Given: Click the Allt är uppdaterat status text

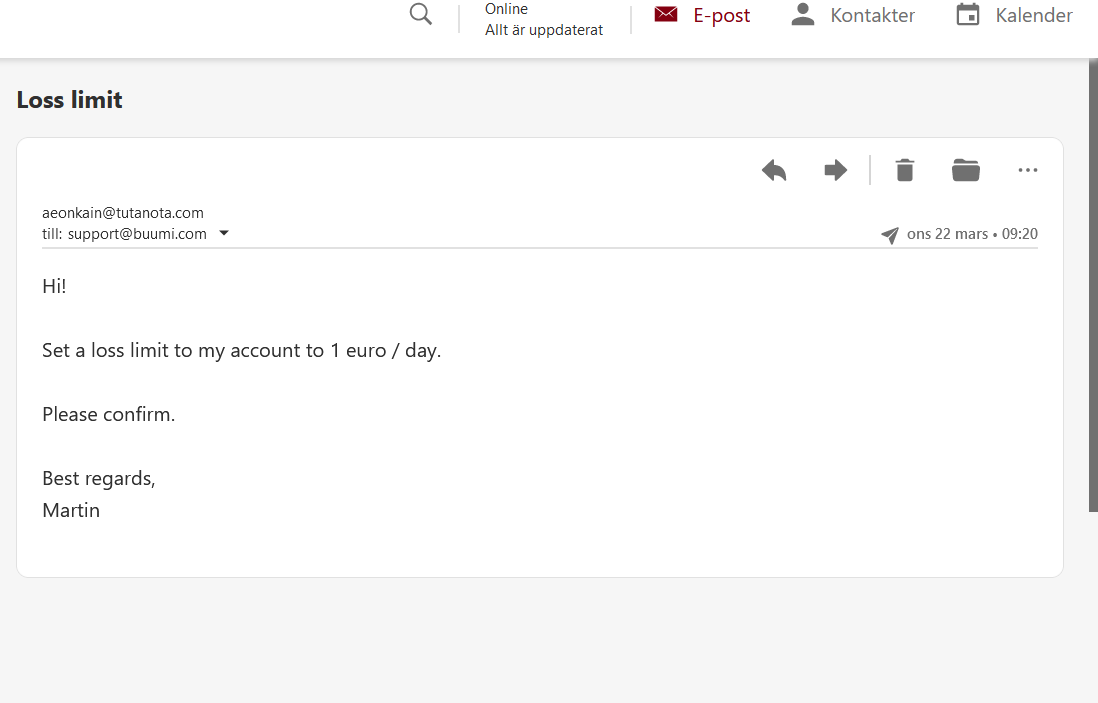Looking at the screenshot, I should [544, 30].
